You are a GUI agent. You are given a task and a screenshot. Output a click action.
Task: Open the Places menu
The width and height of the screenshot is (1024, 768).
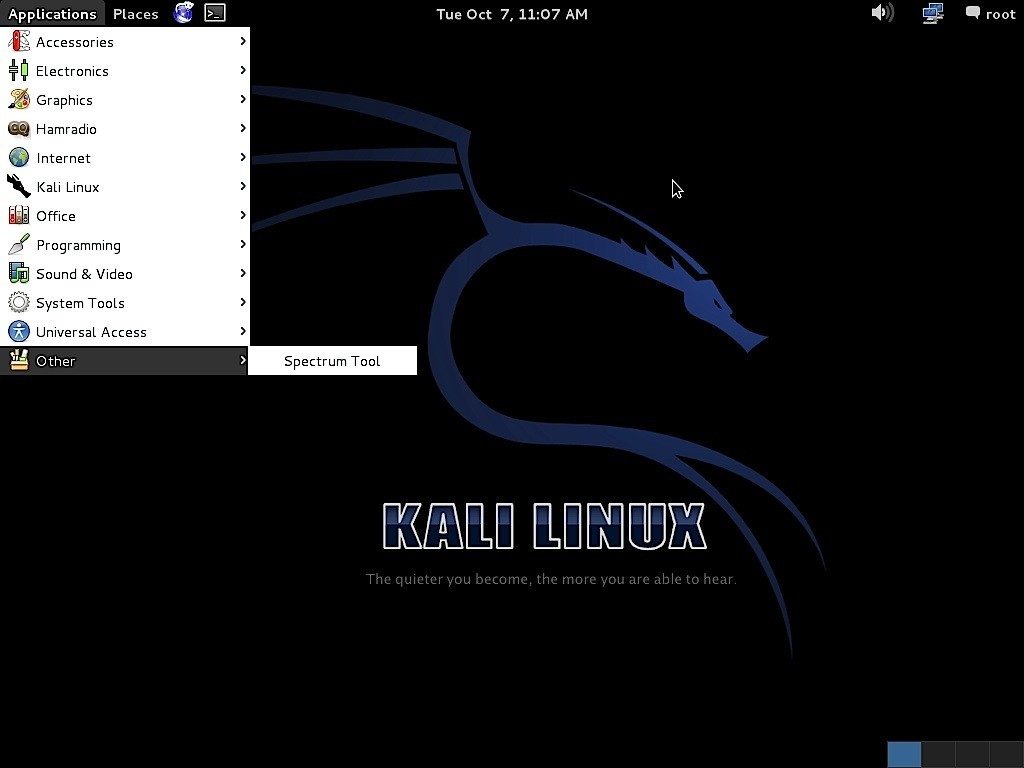[135, 13]
